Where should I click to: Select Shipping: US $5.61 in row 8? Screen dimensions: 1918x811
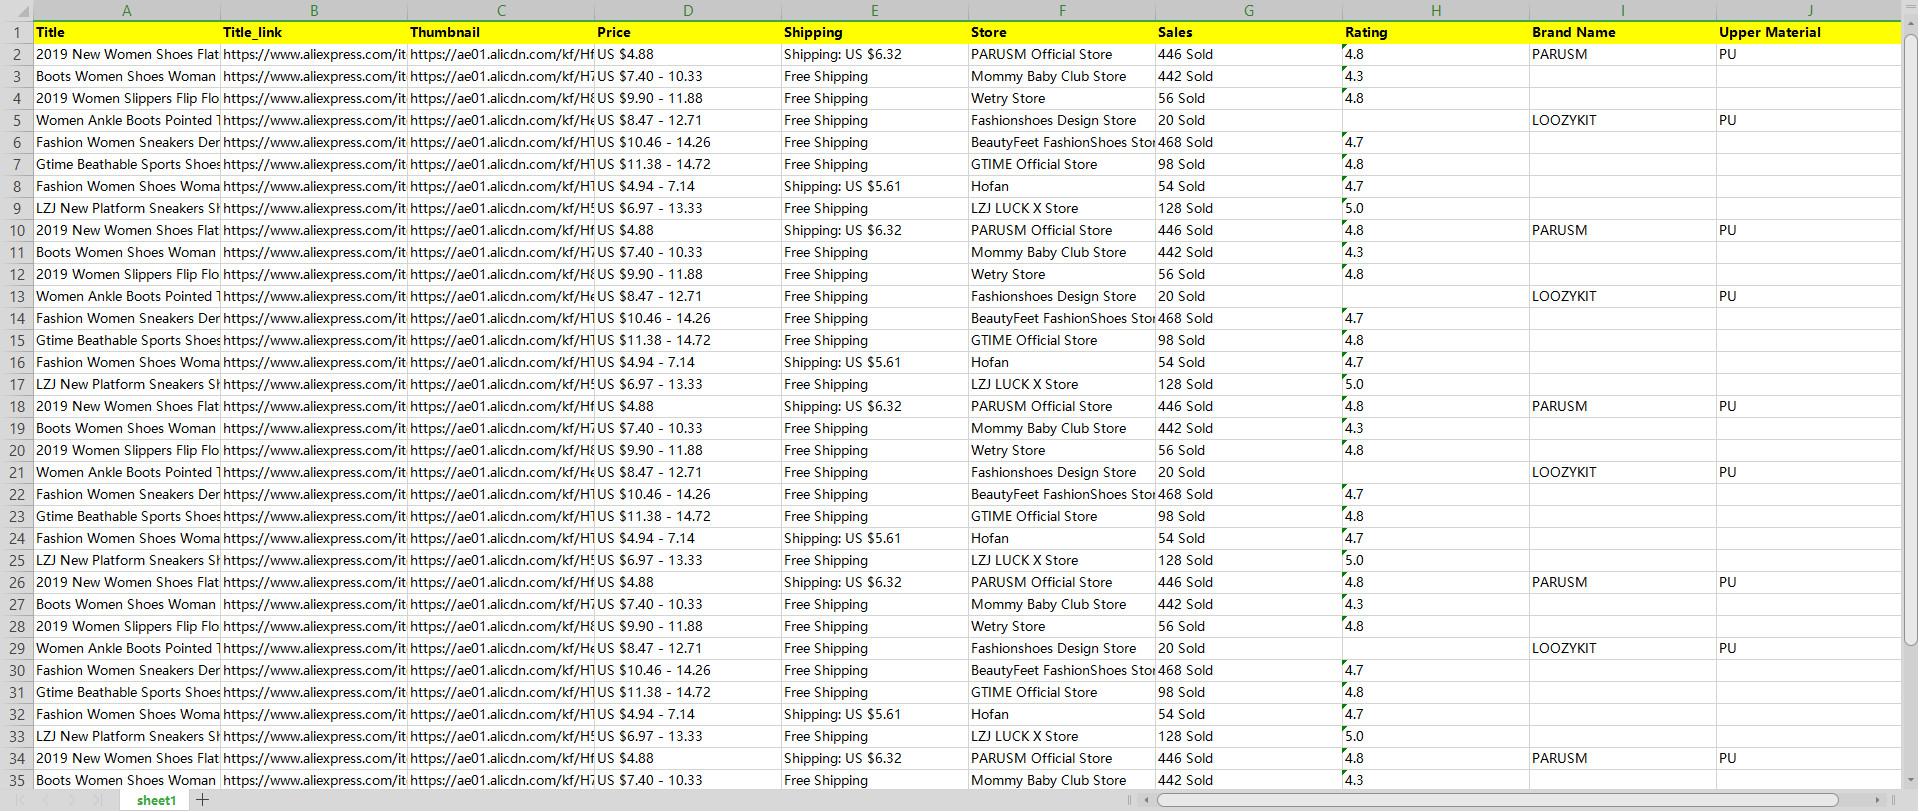[875, 186]
